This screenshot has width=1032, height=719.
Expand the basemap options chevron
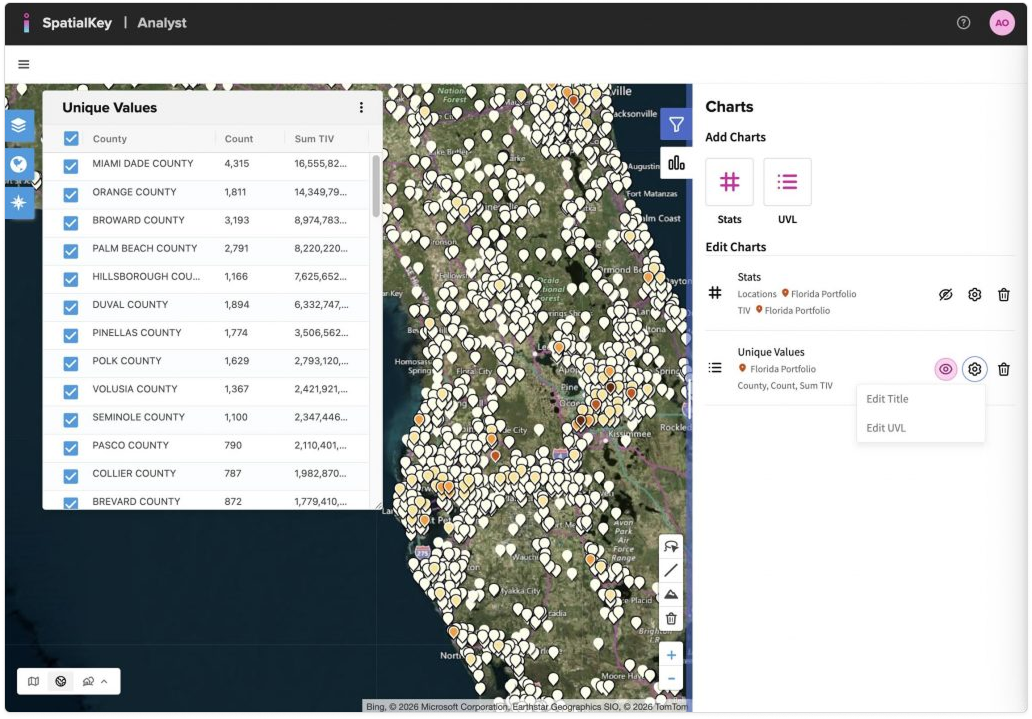(104, 681)
